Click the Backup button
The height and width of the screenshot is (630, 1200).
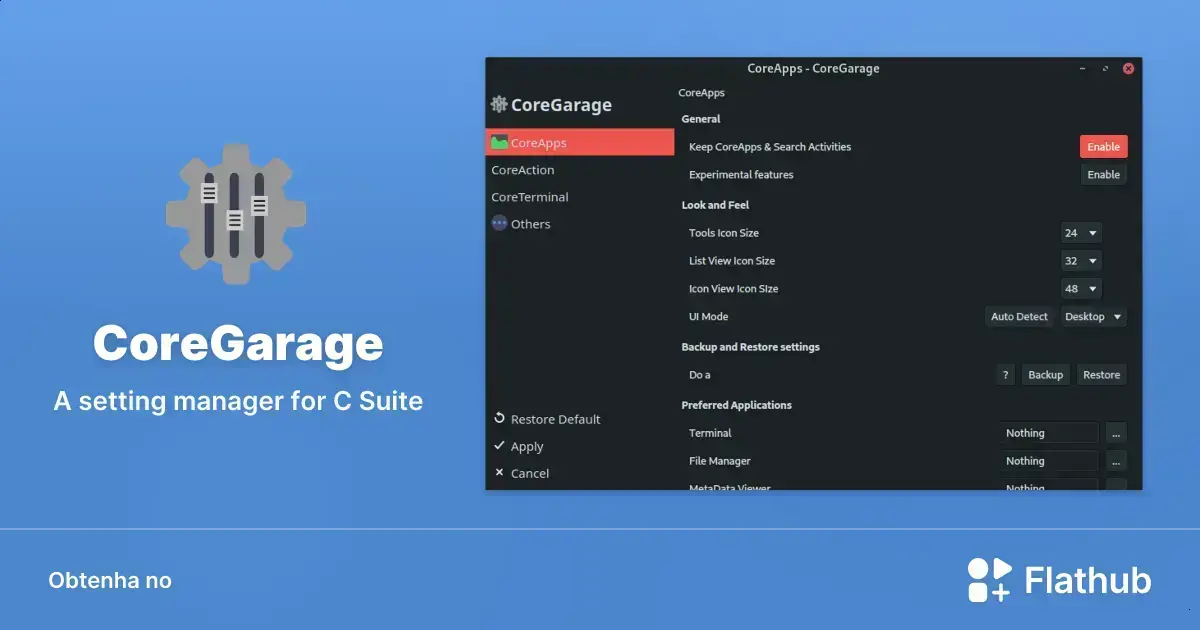point(1045,375)
